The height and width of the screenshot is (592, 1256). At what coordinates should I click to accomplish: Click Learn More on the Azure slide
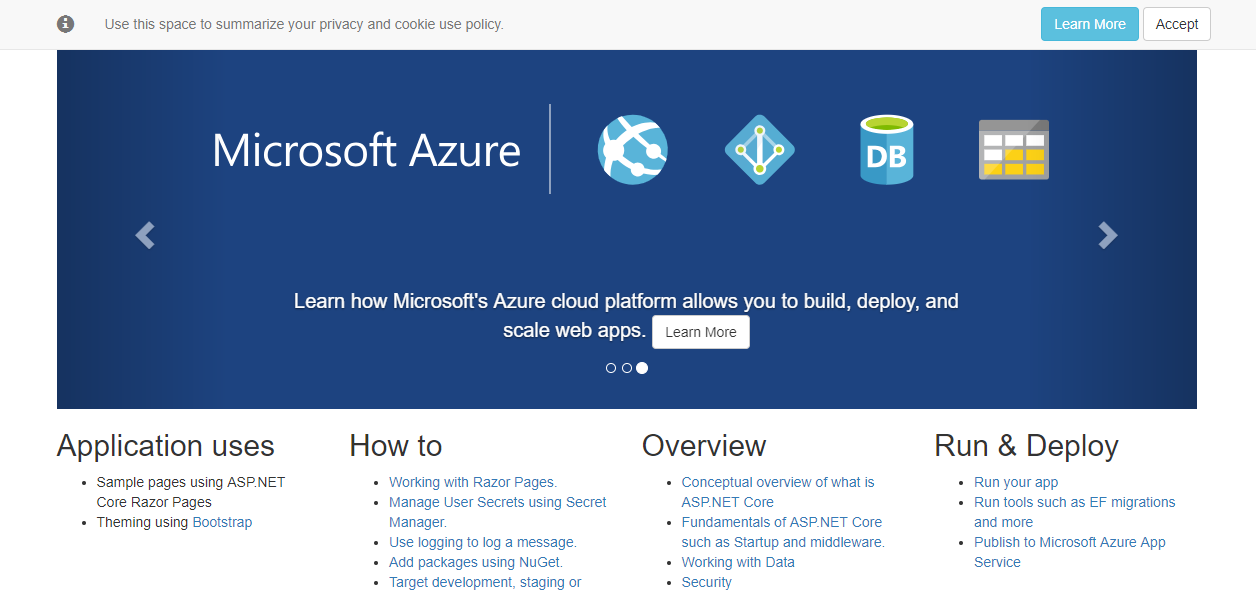700,331
